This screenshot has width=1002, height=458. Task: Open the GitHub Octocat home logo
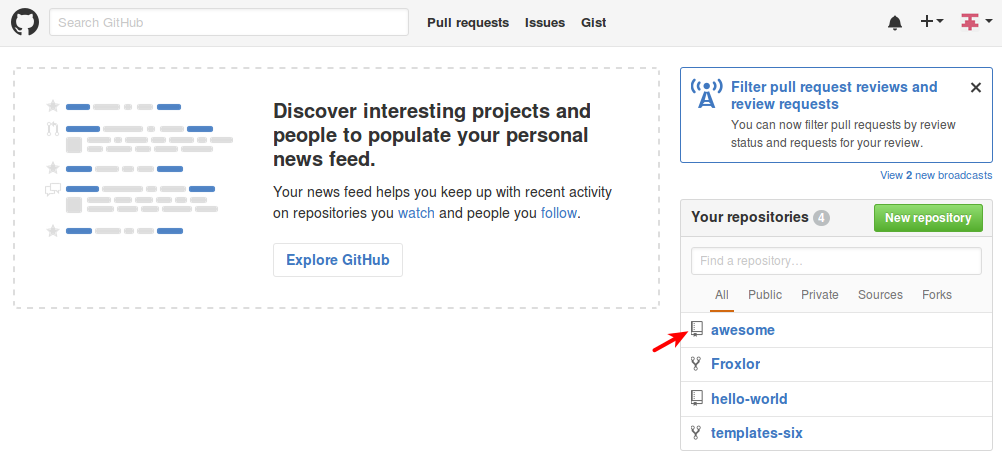[x=25, y=22]
